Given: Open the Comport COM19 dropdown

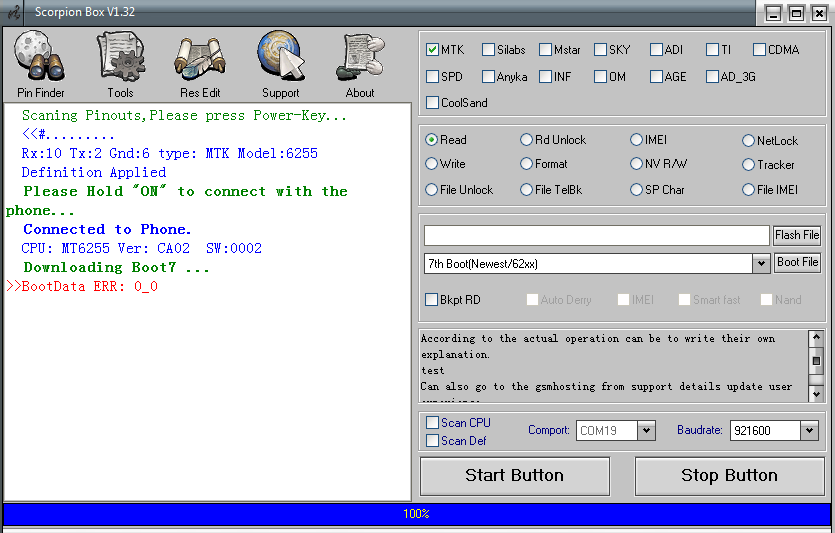Looking at the screenshot, I should point(646,430).
